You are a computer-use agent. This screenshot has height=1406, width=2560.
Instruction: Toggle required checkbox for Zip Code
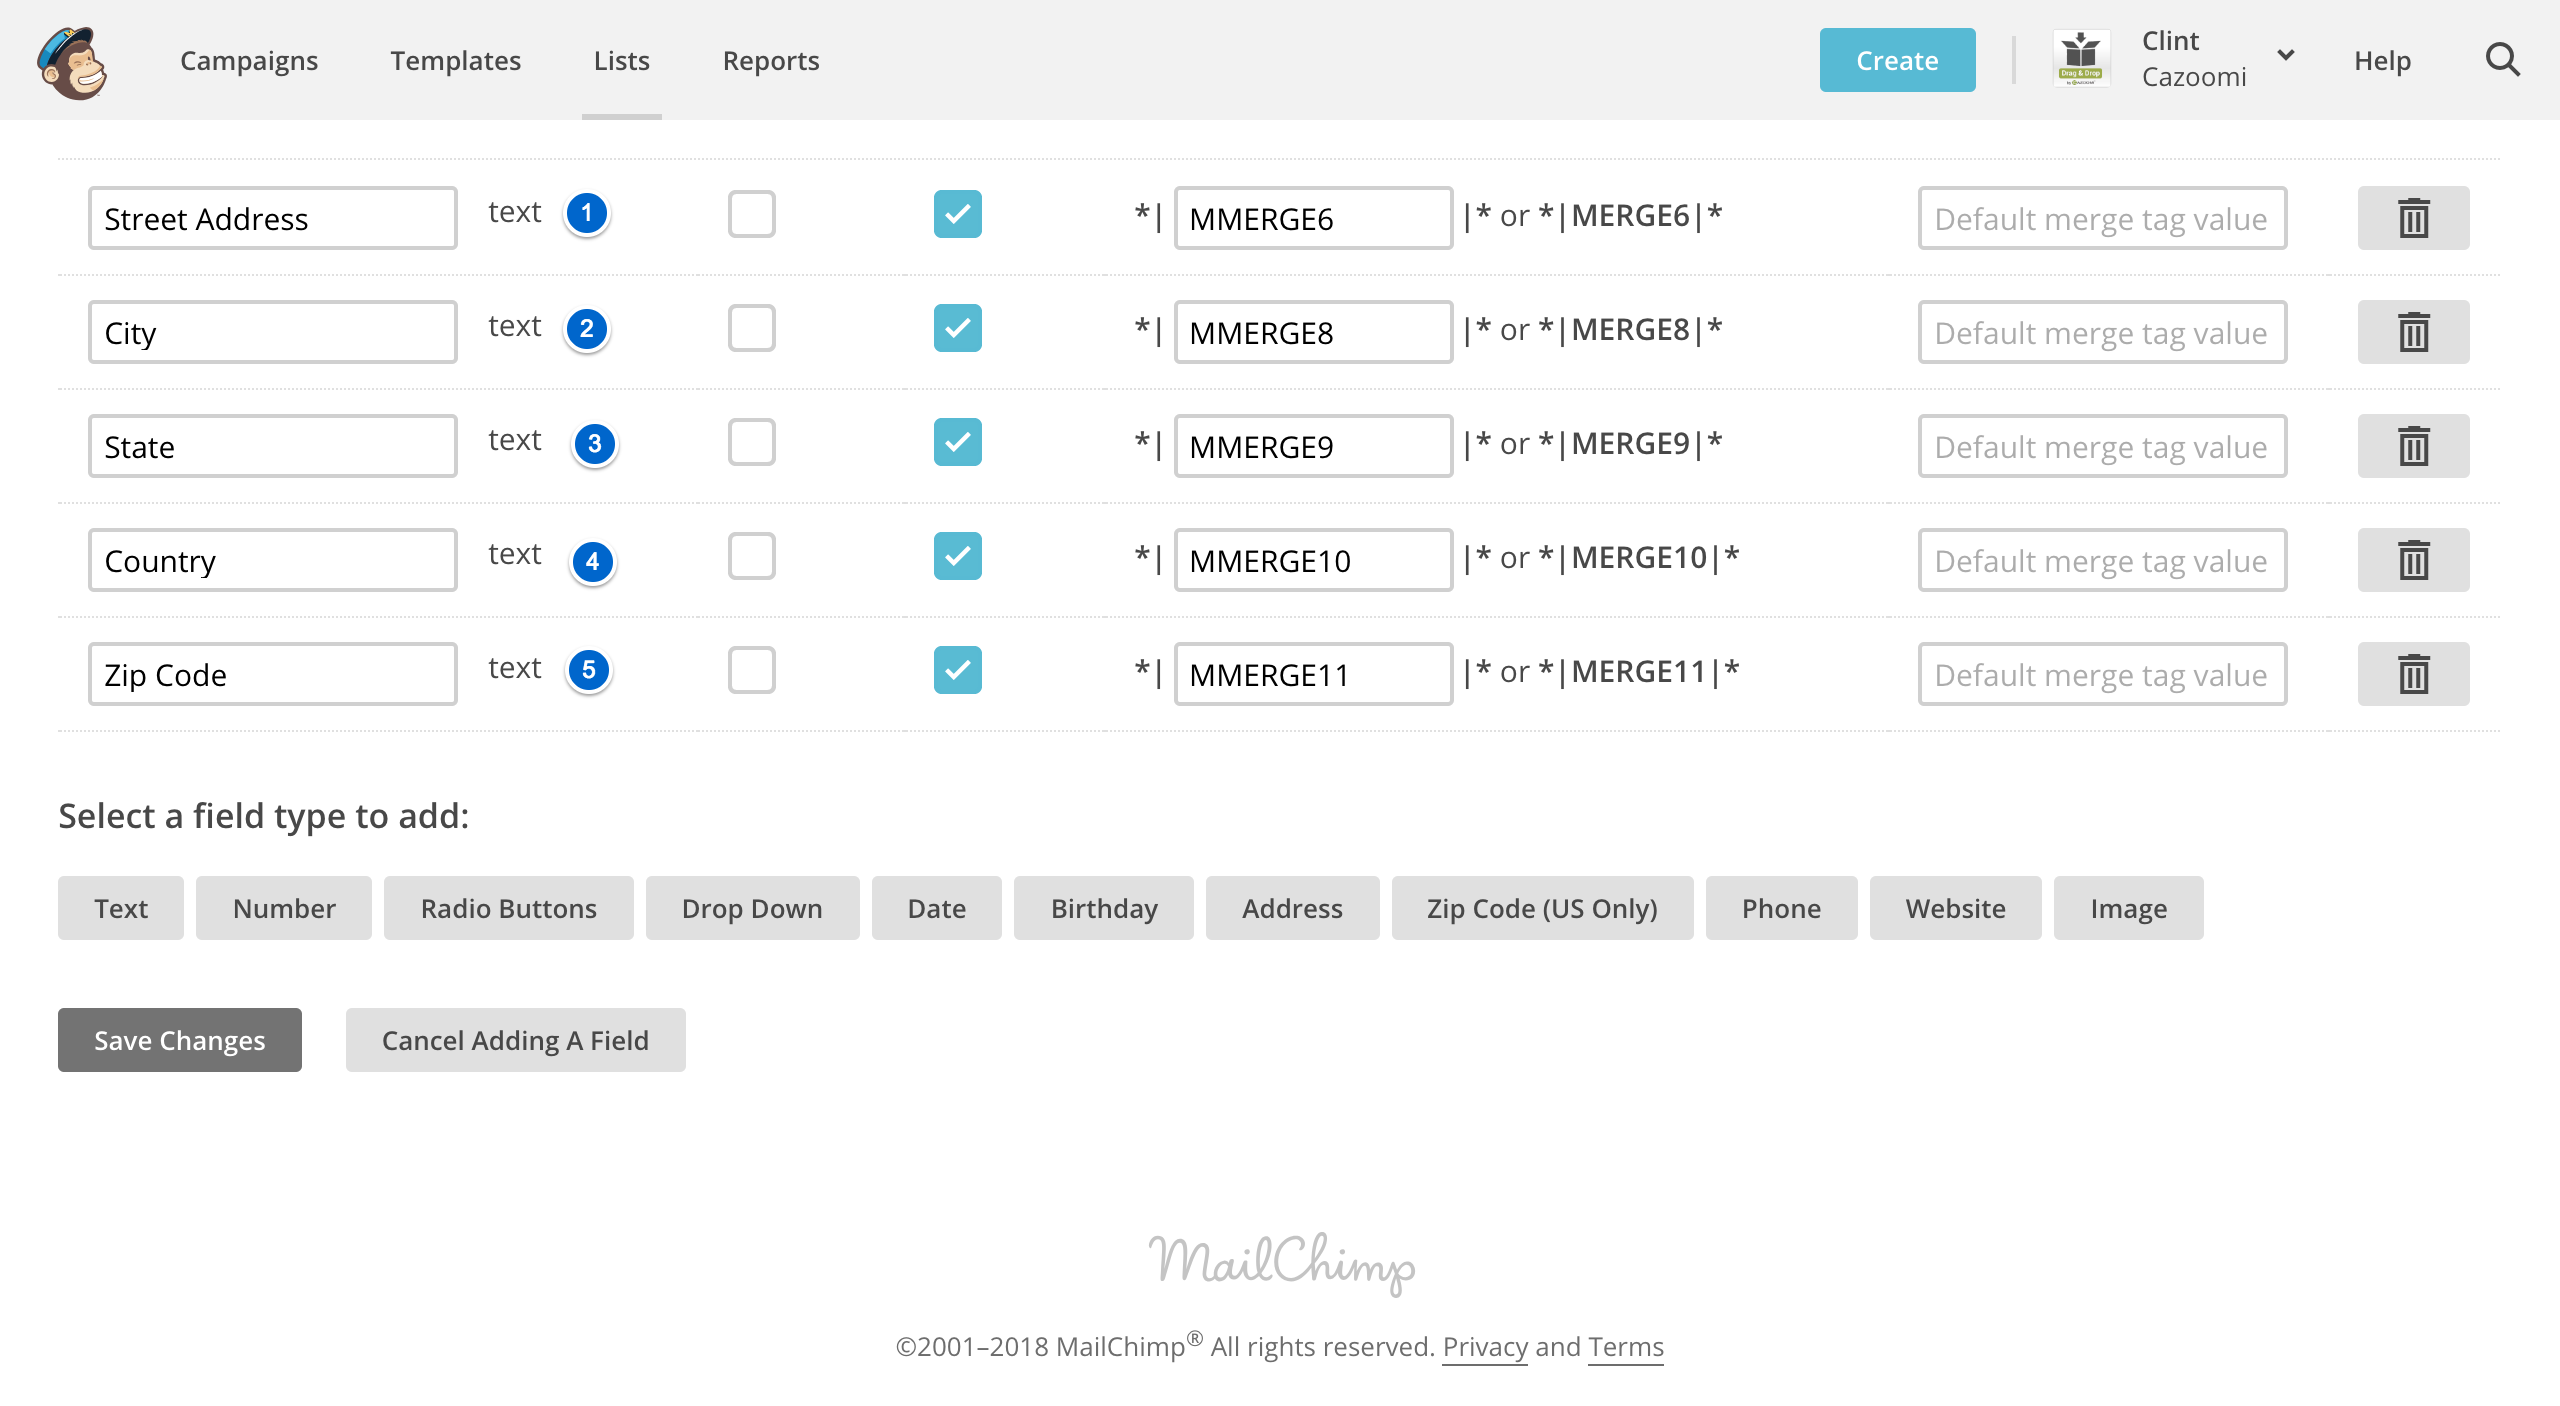click(x=752, y=670)
